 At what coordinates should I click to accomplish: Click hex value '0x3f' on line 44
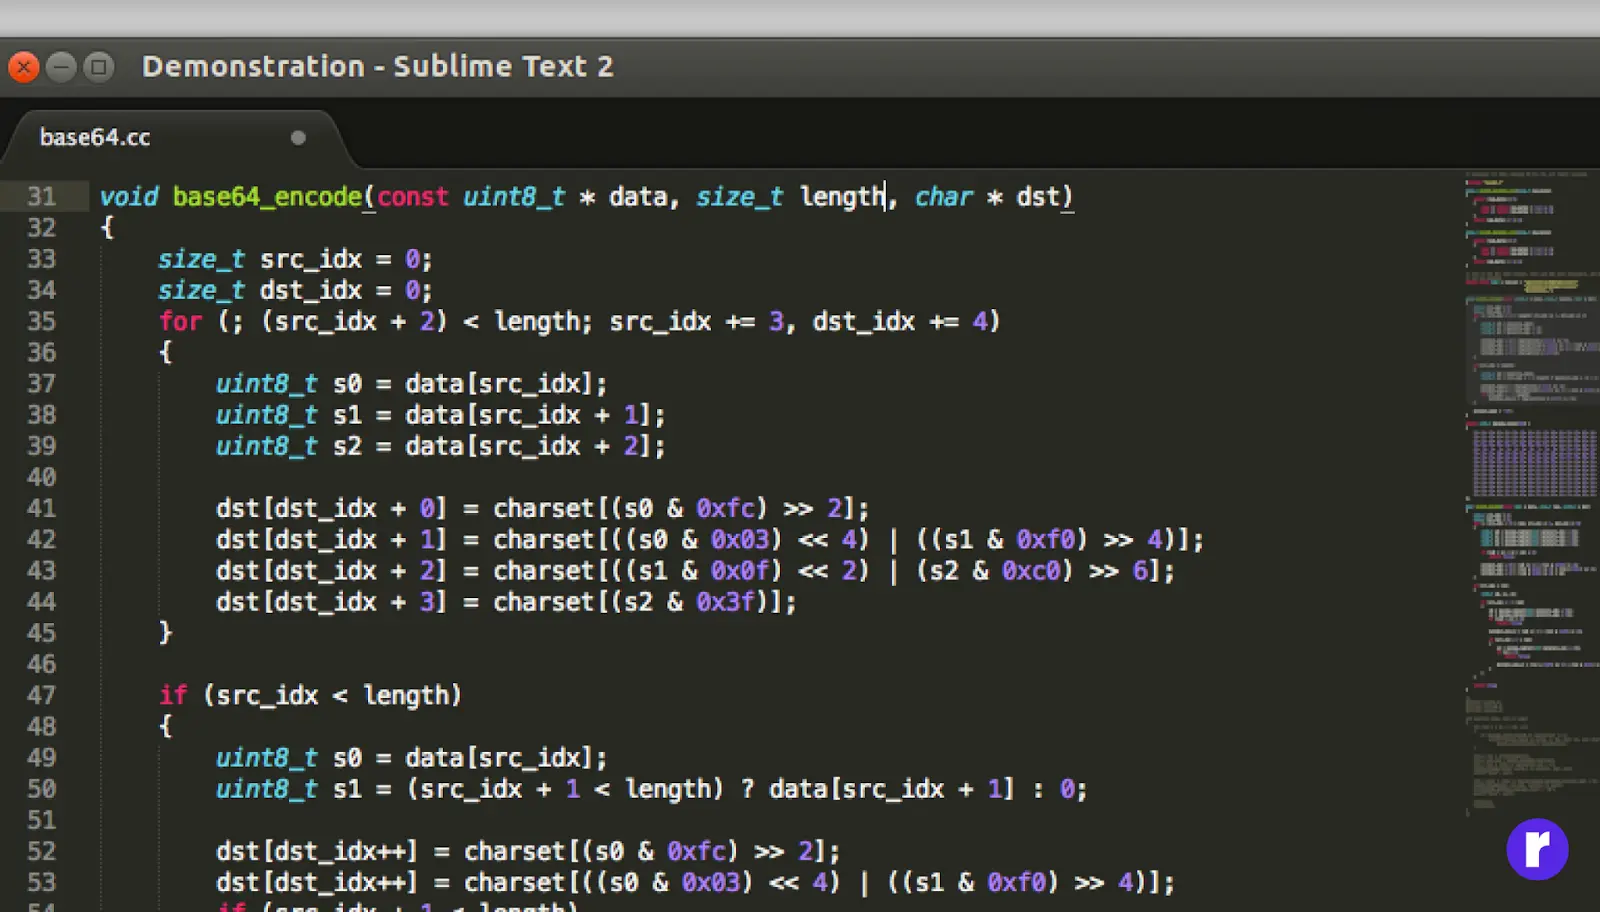tap(725, 601)
